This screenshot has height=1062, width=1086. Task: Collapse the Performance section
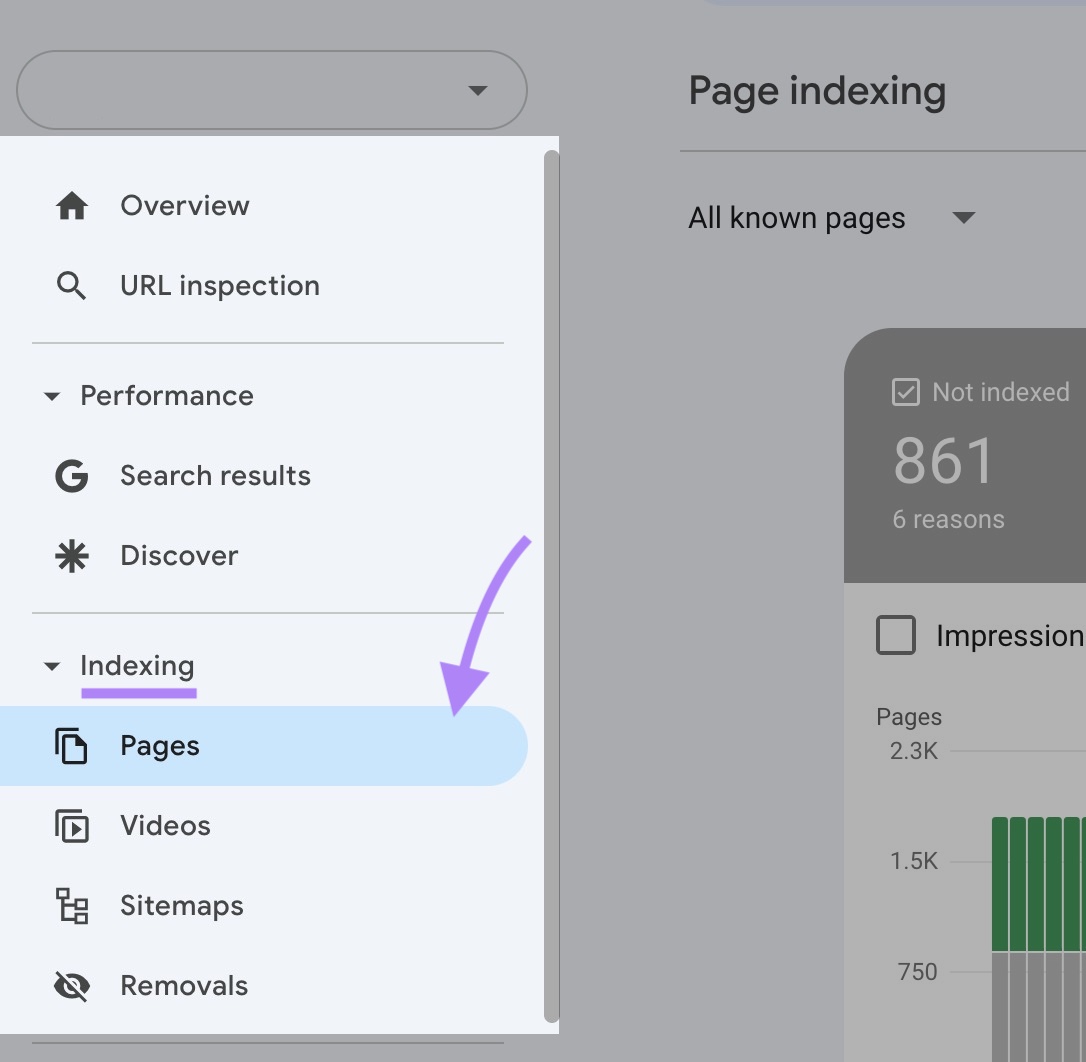[52, 396]
